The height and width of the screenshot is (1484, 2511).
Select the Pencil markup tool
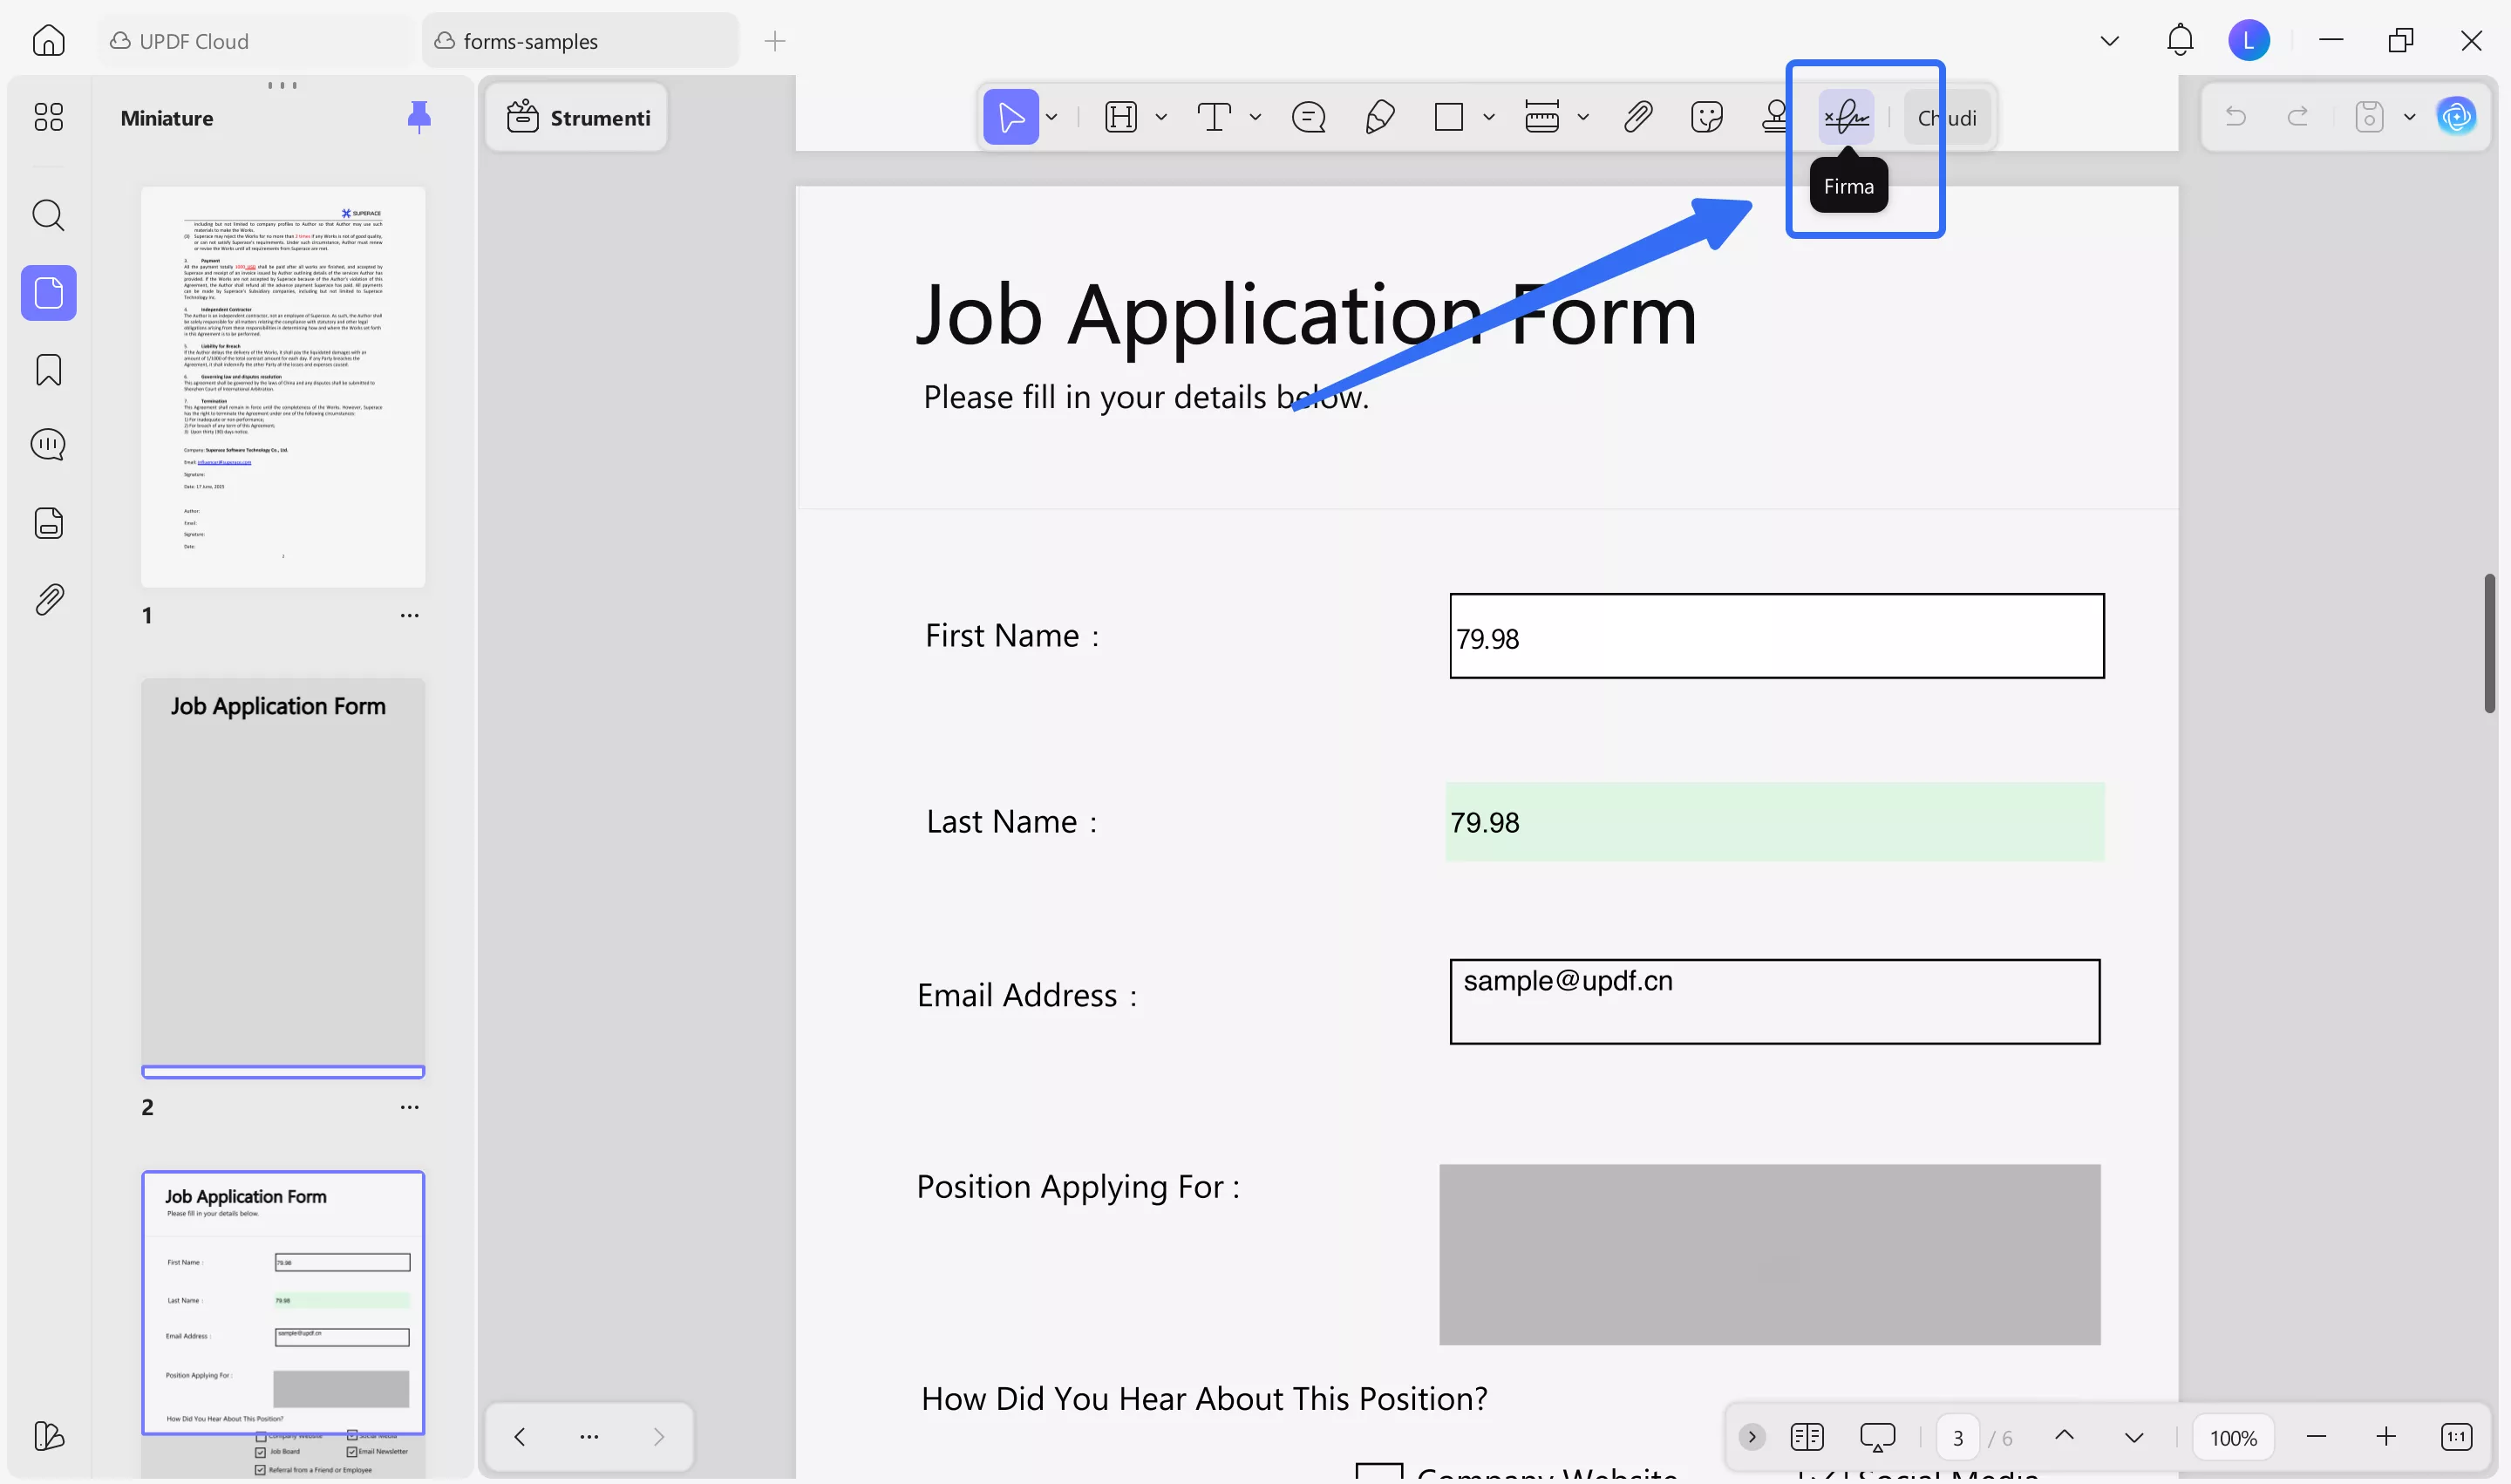tap(1379, 117)
